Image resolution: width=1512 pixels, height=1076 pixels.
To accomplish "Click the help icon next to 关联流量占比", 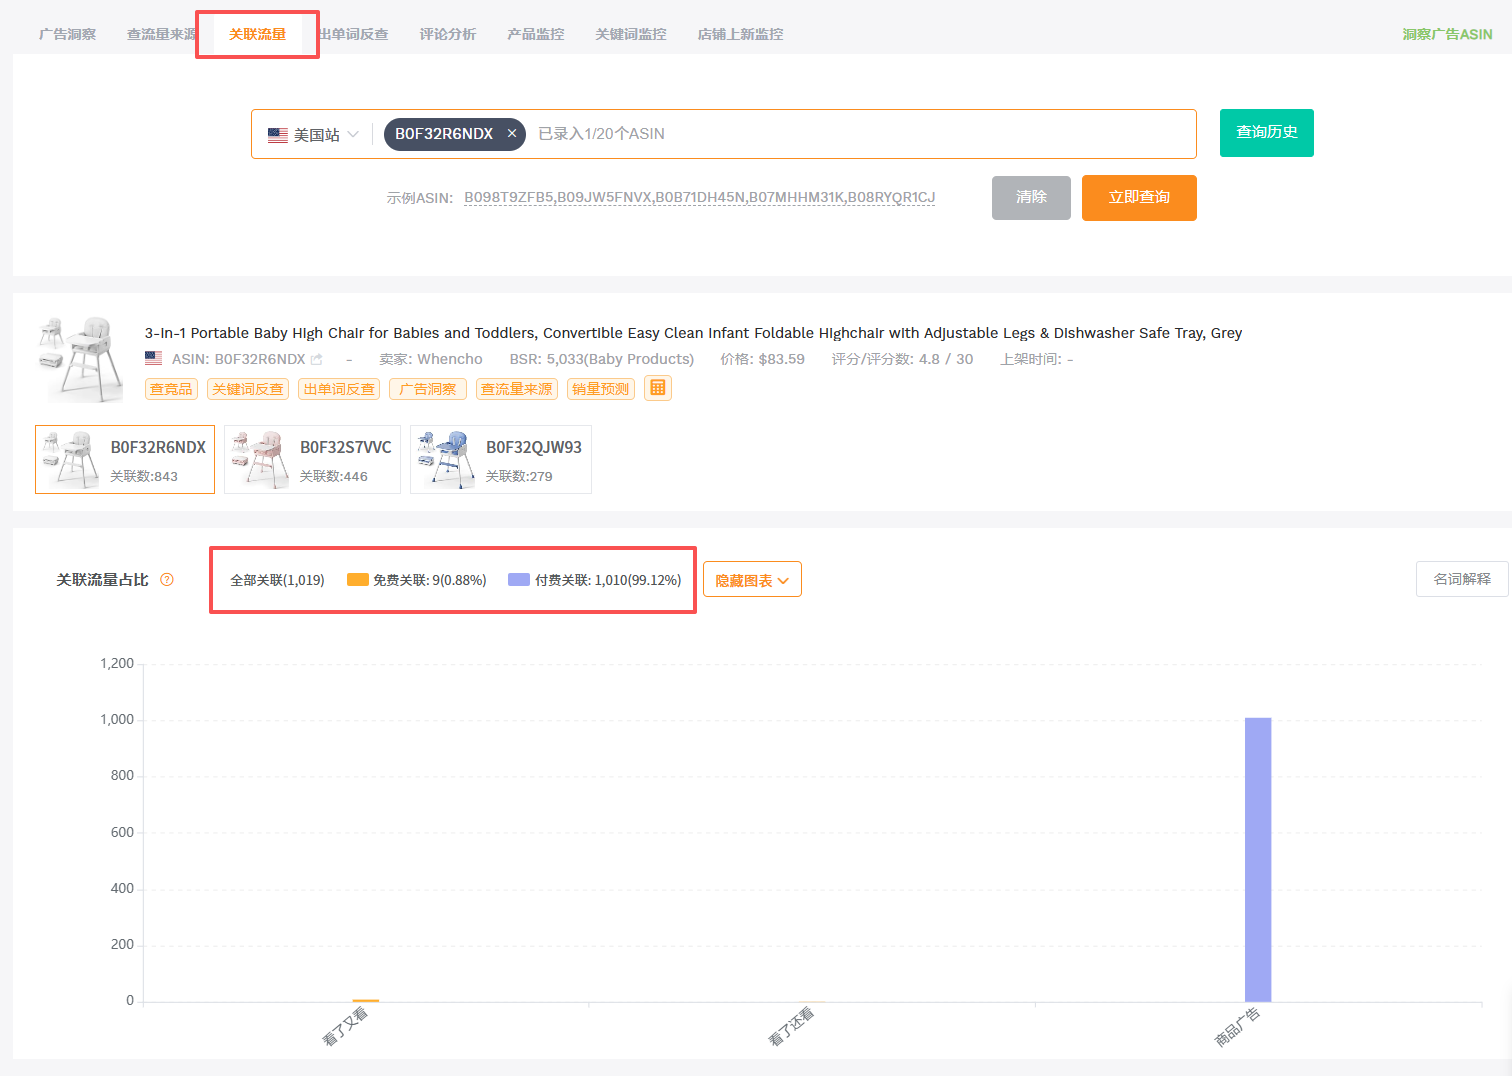I will [x=167, y=580].
